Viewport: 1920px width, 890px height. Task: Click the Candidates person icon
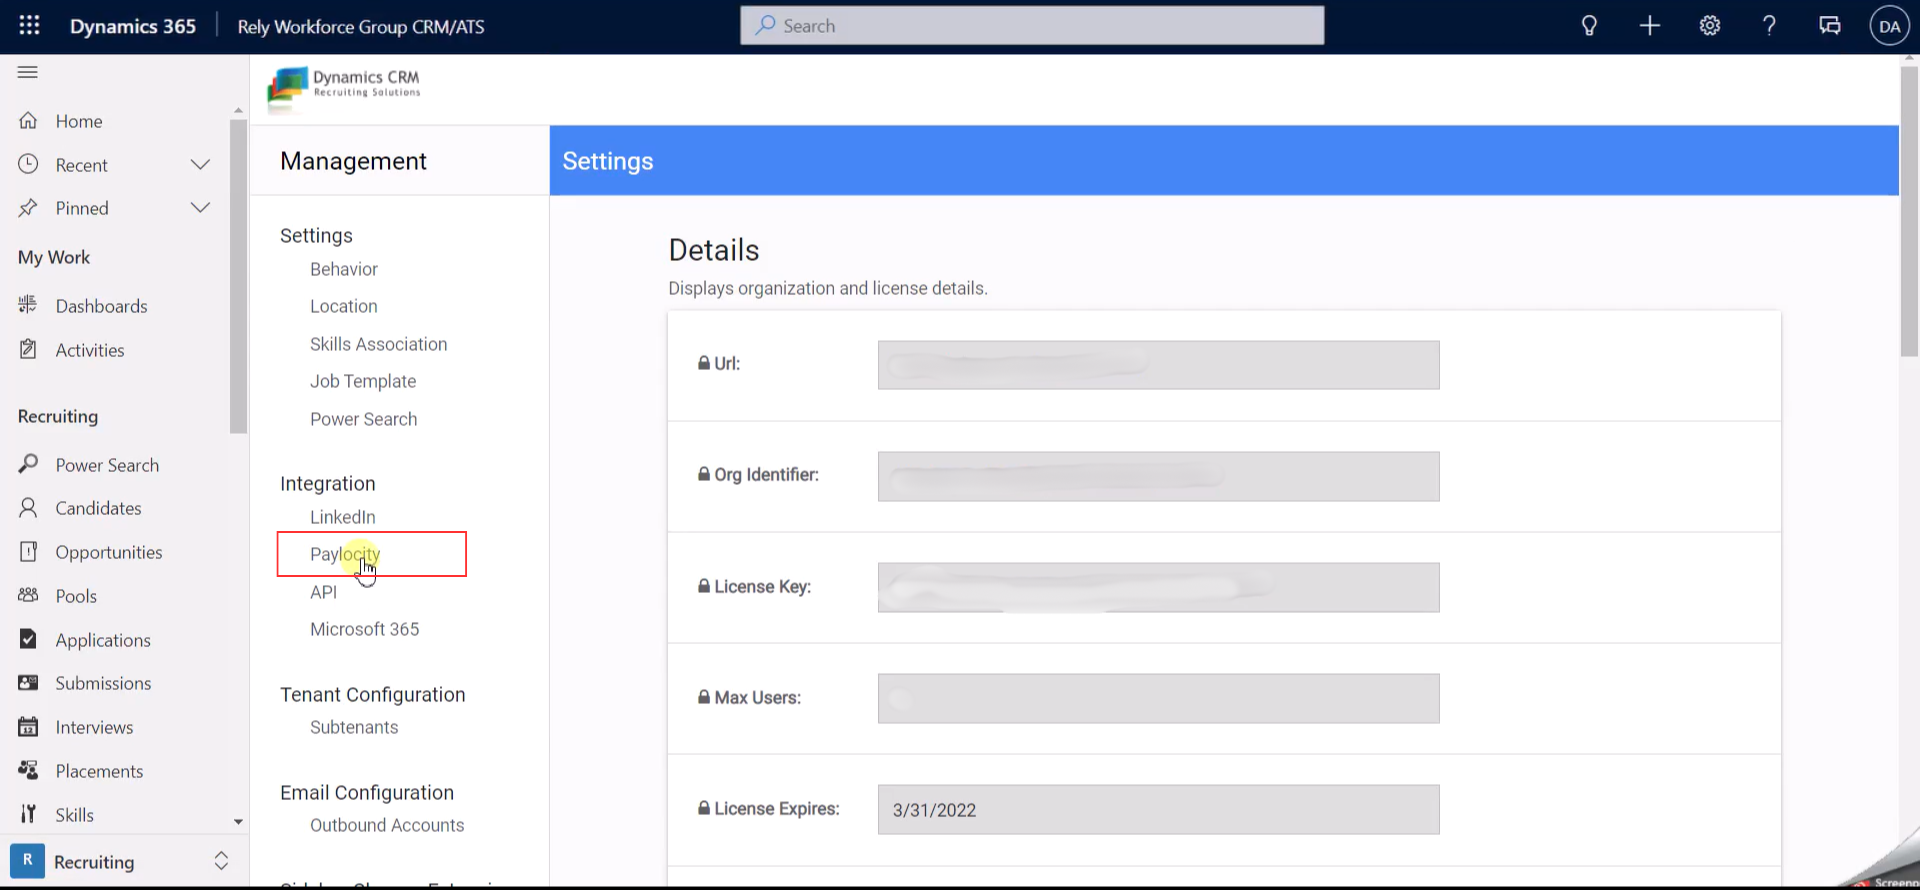28,508
